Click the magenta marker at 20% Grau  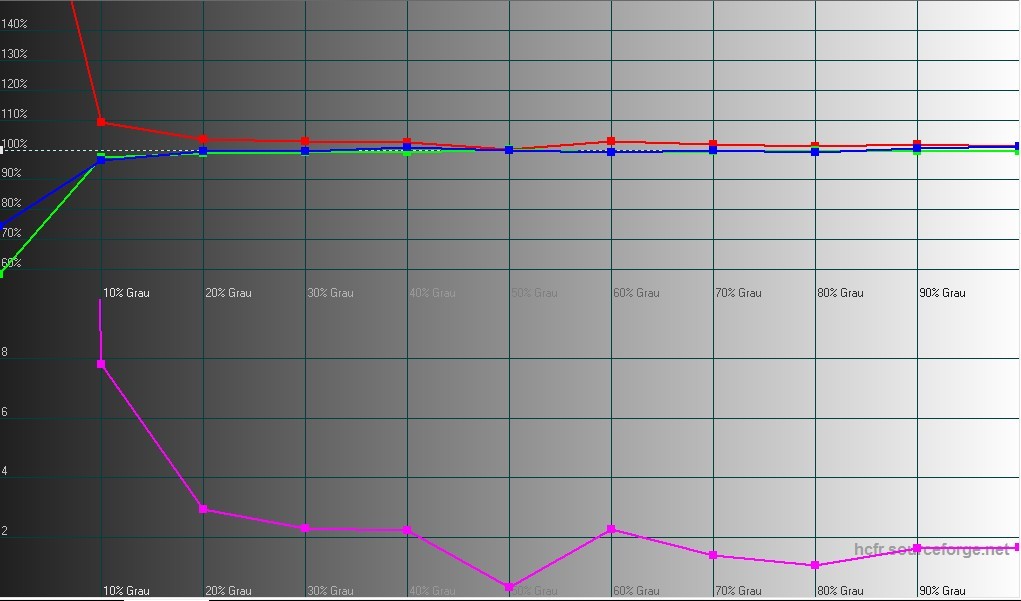click(203, 510)
